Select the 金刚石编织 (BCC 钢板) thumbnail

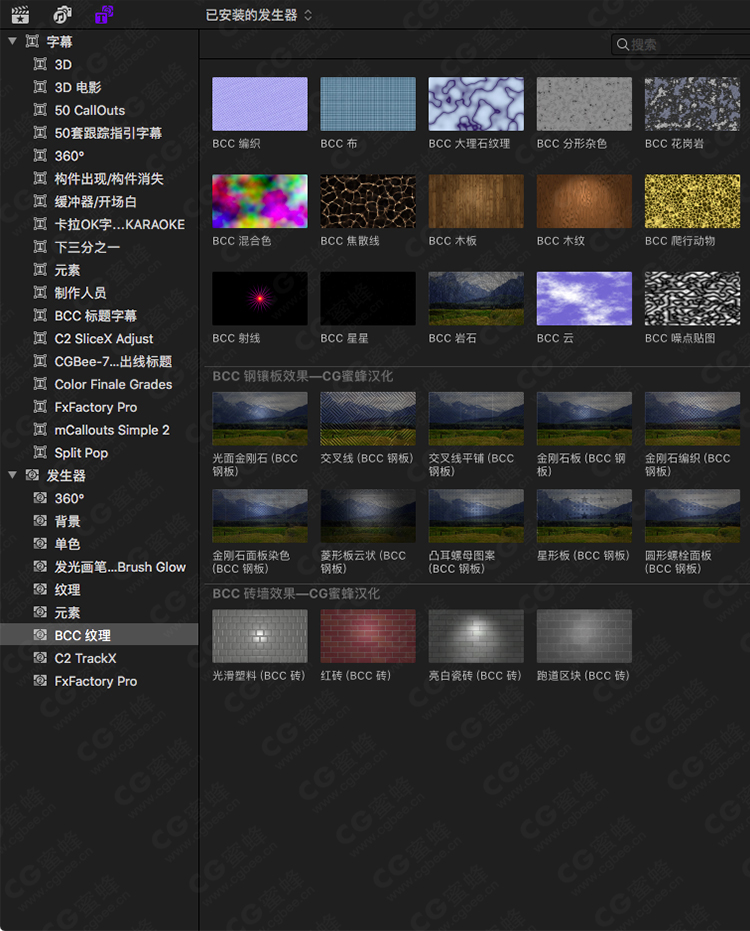coord(692,419)
